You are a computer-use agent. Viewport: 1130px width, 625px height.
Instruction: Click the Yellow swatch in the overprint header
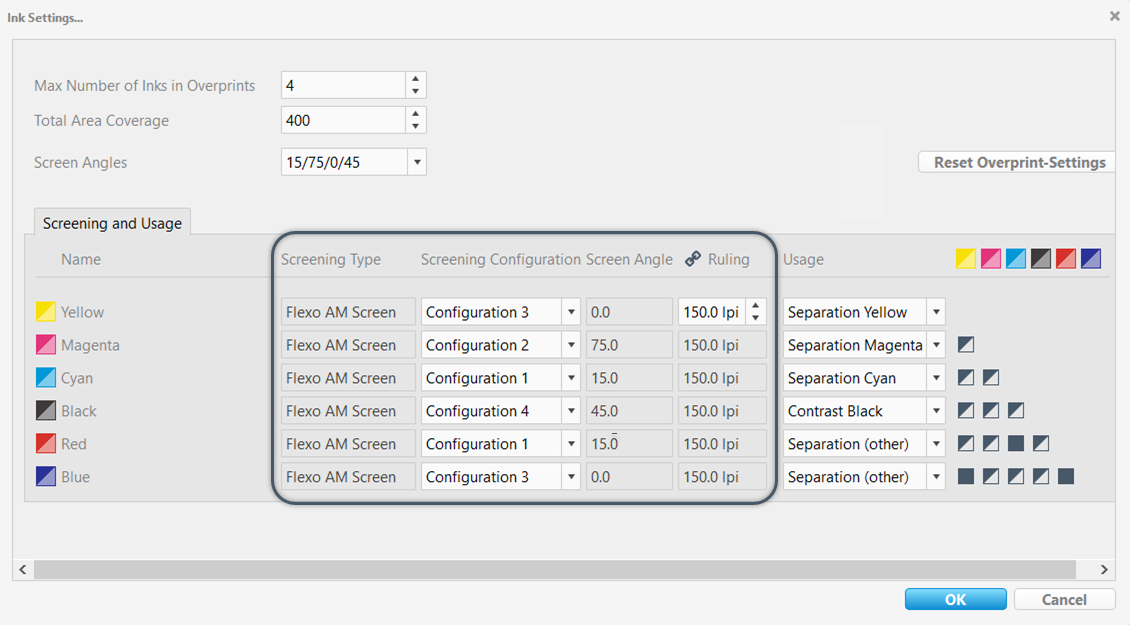coord(966,259)
